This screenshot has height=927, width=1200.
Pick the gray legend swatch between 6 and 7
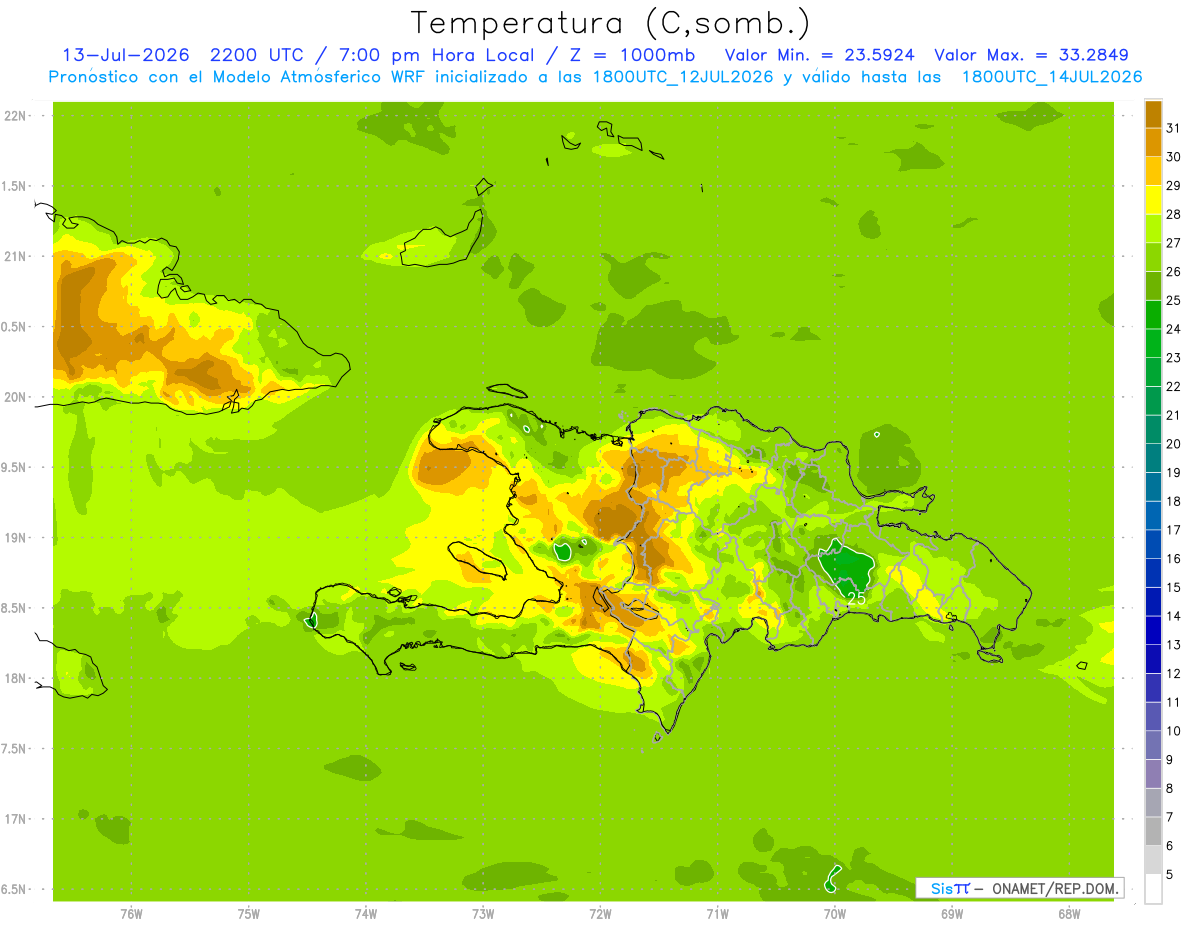point(1153,832)
